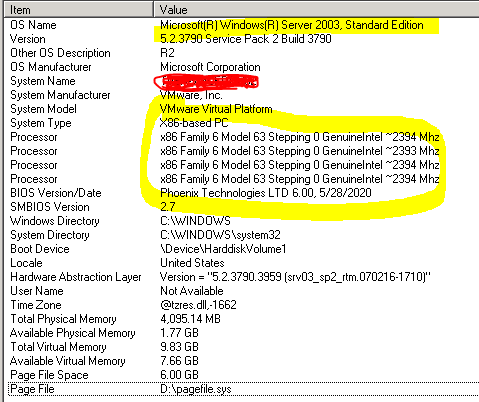Click the HAL version '5.2.3790.3959' value
Viewport: 479px width, 402px height.
click(x=295, y=277)
